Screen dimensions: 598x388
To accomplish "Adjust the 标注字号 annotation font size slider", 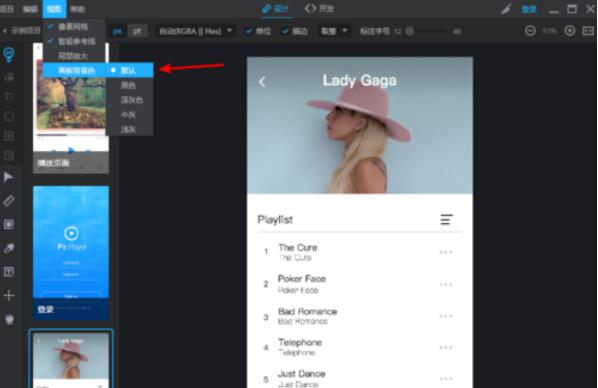I will pos(410,31).
